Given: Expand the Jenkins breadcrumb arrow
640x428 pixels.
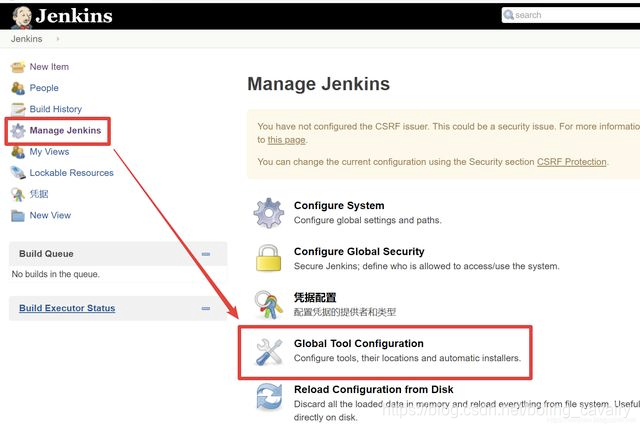Looking at the screenshot, I should (58, 39).
